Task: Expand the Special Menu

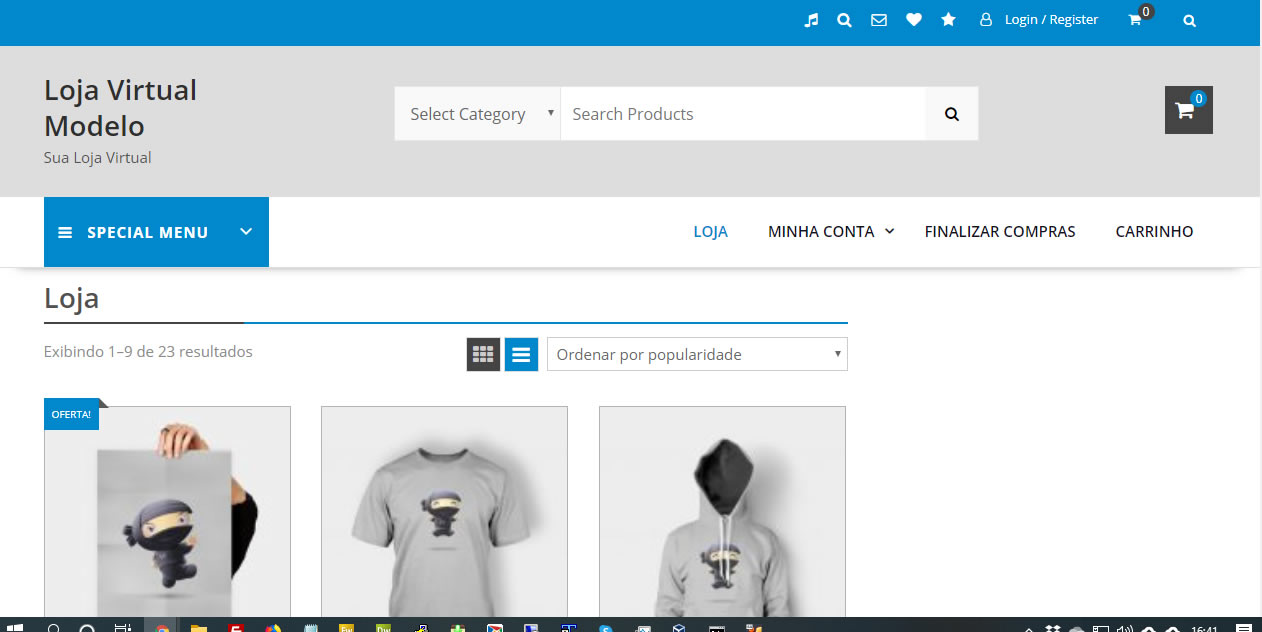Action: 156,232
